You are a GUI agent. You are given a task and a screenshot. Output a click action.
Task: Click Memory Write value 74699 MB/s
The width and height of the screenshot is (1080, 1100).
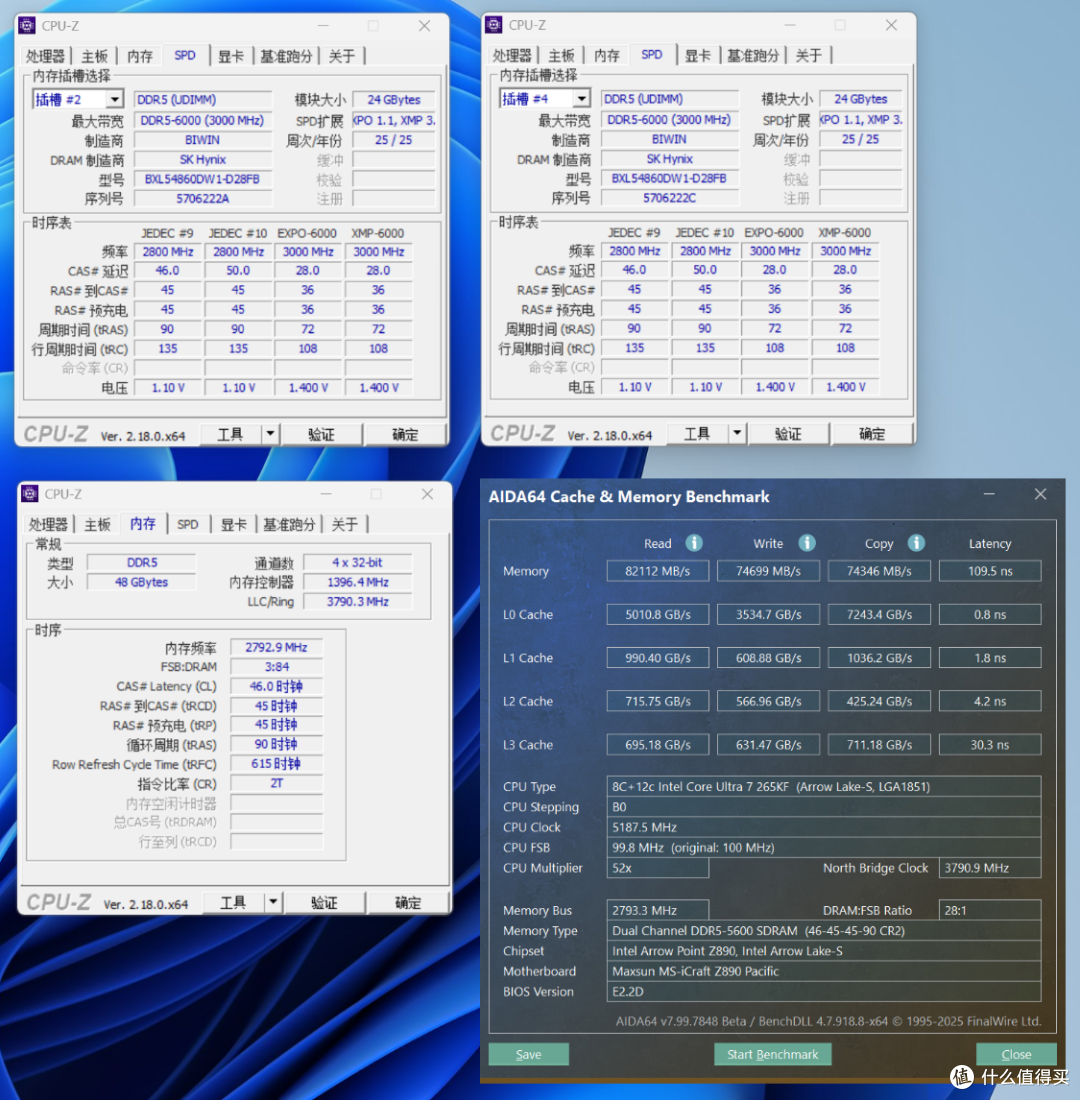tap(768, 571)
